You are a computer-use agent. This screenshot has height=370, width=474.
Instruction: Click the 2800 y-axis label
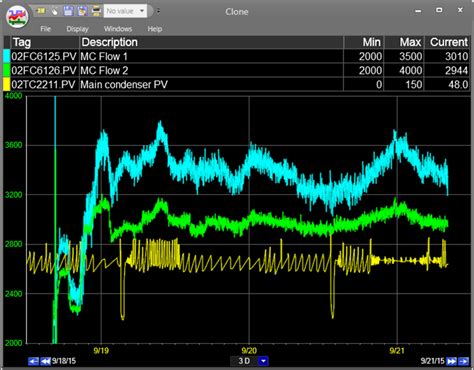click(14, 244)
